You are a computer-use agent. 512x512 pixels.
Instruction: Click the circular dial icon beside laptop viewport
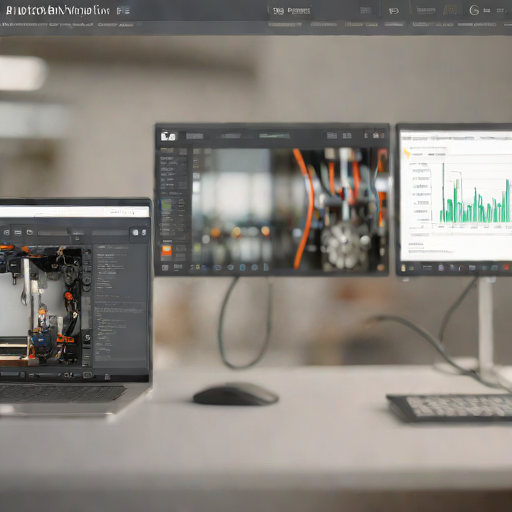87,279
